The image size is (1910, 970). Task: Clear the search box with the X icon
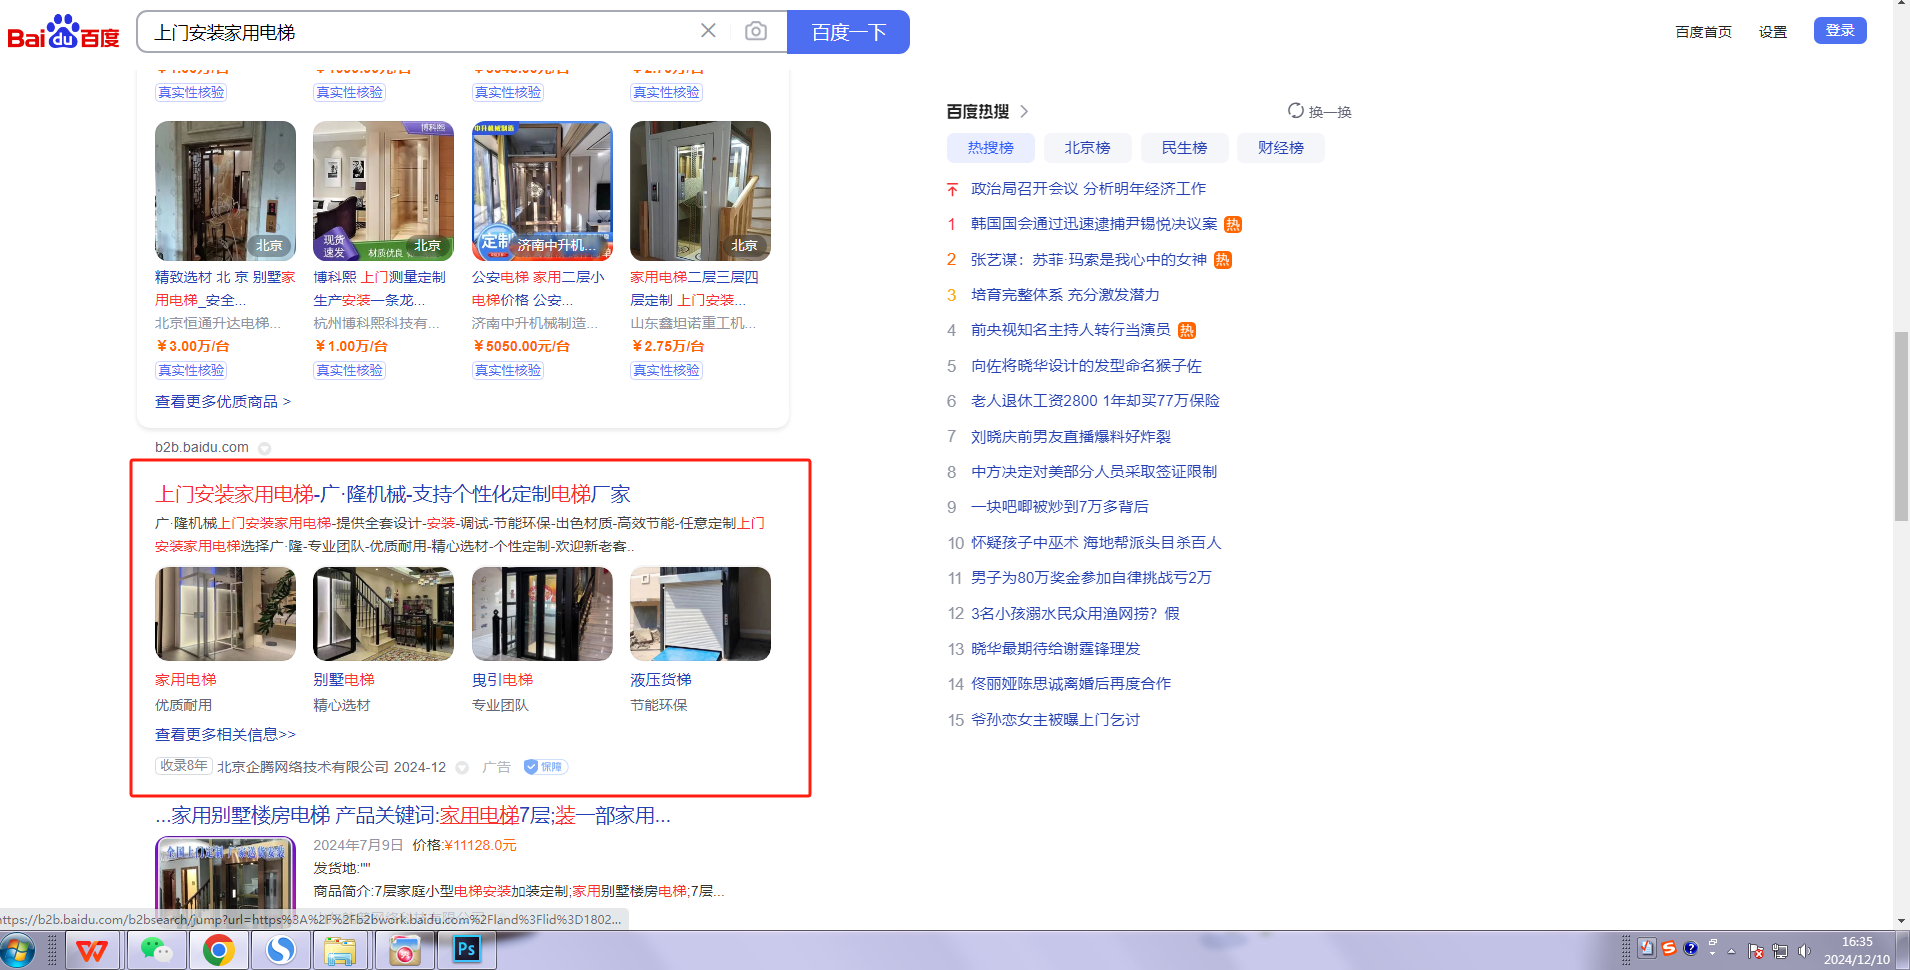(x=708, y=31)
